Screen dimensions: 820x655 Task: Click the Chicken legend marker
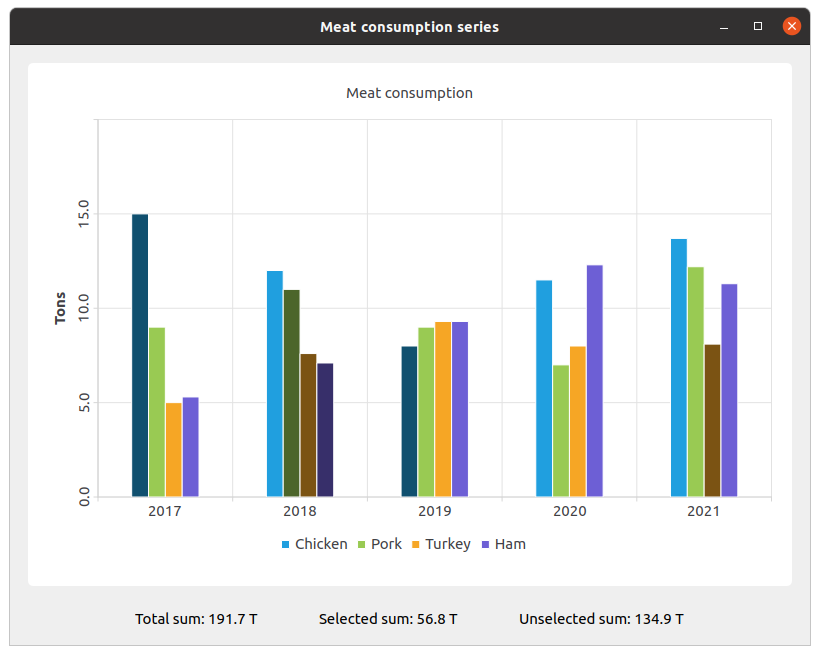tap(283, 544)
